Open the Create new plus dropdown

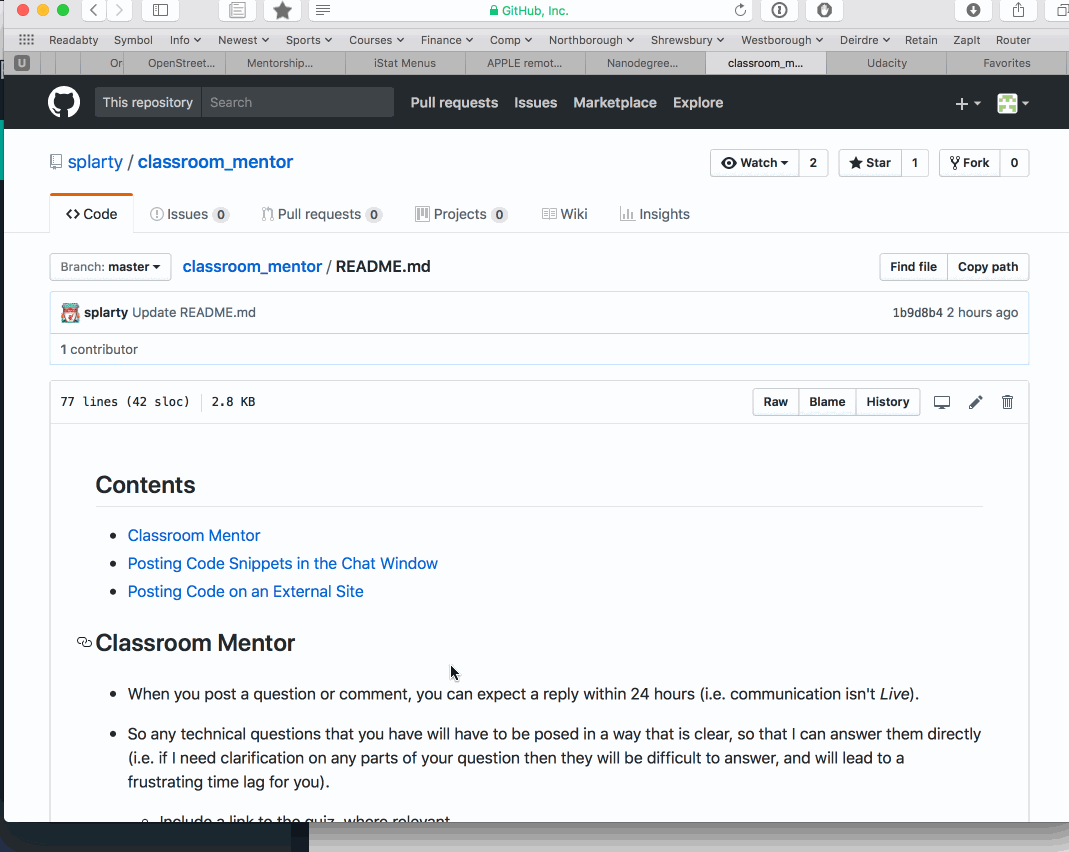pyautogui.click(x=967, y=104)
